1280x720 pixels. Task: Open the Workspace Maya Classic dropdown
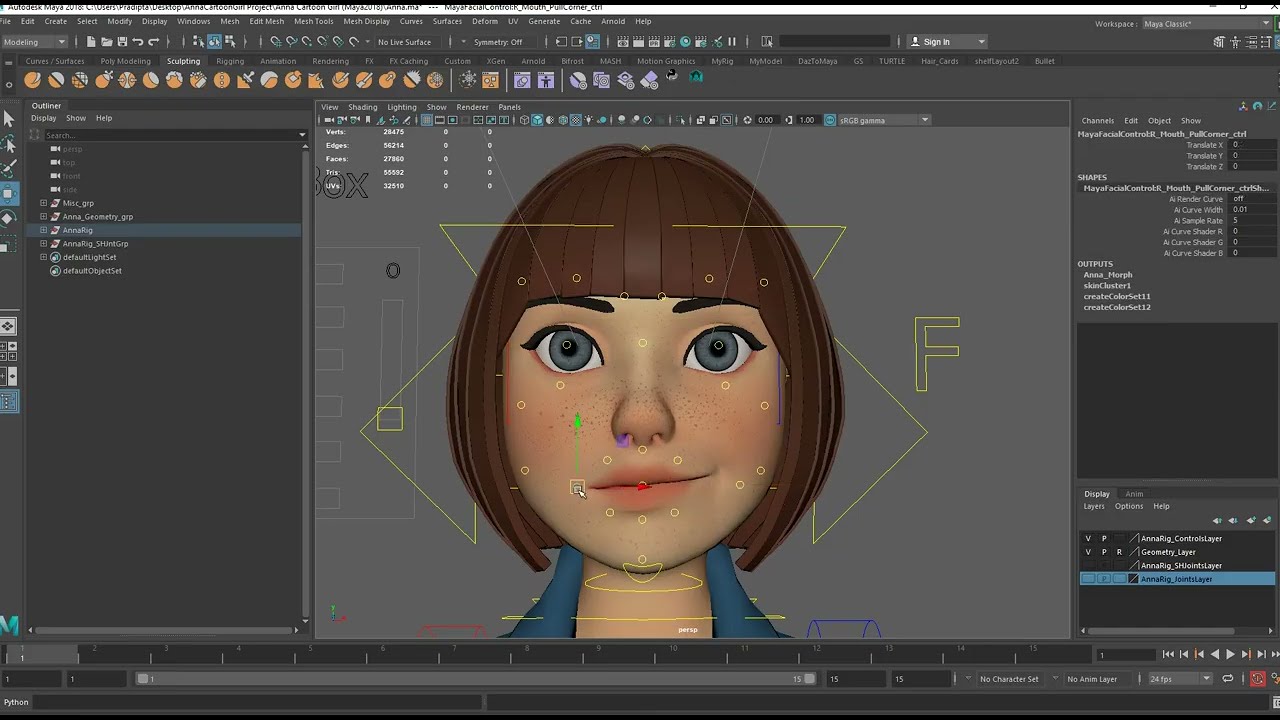coord(1205,24)
